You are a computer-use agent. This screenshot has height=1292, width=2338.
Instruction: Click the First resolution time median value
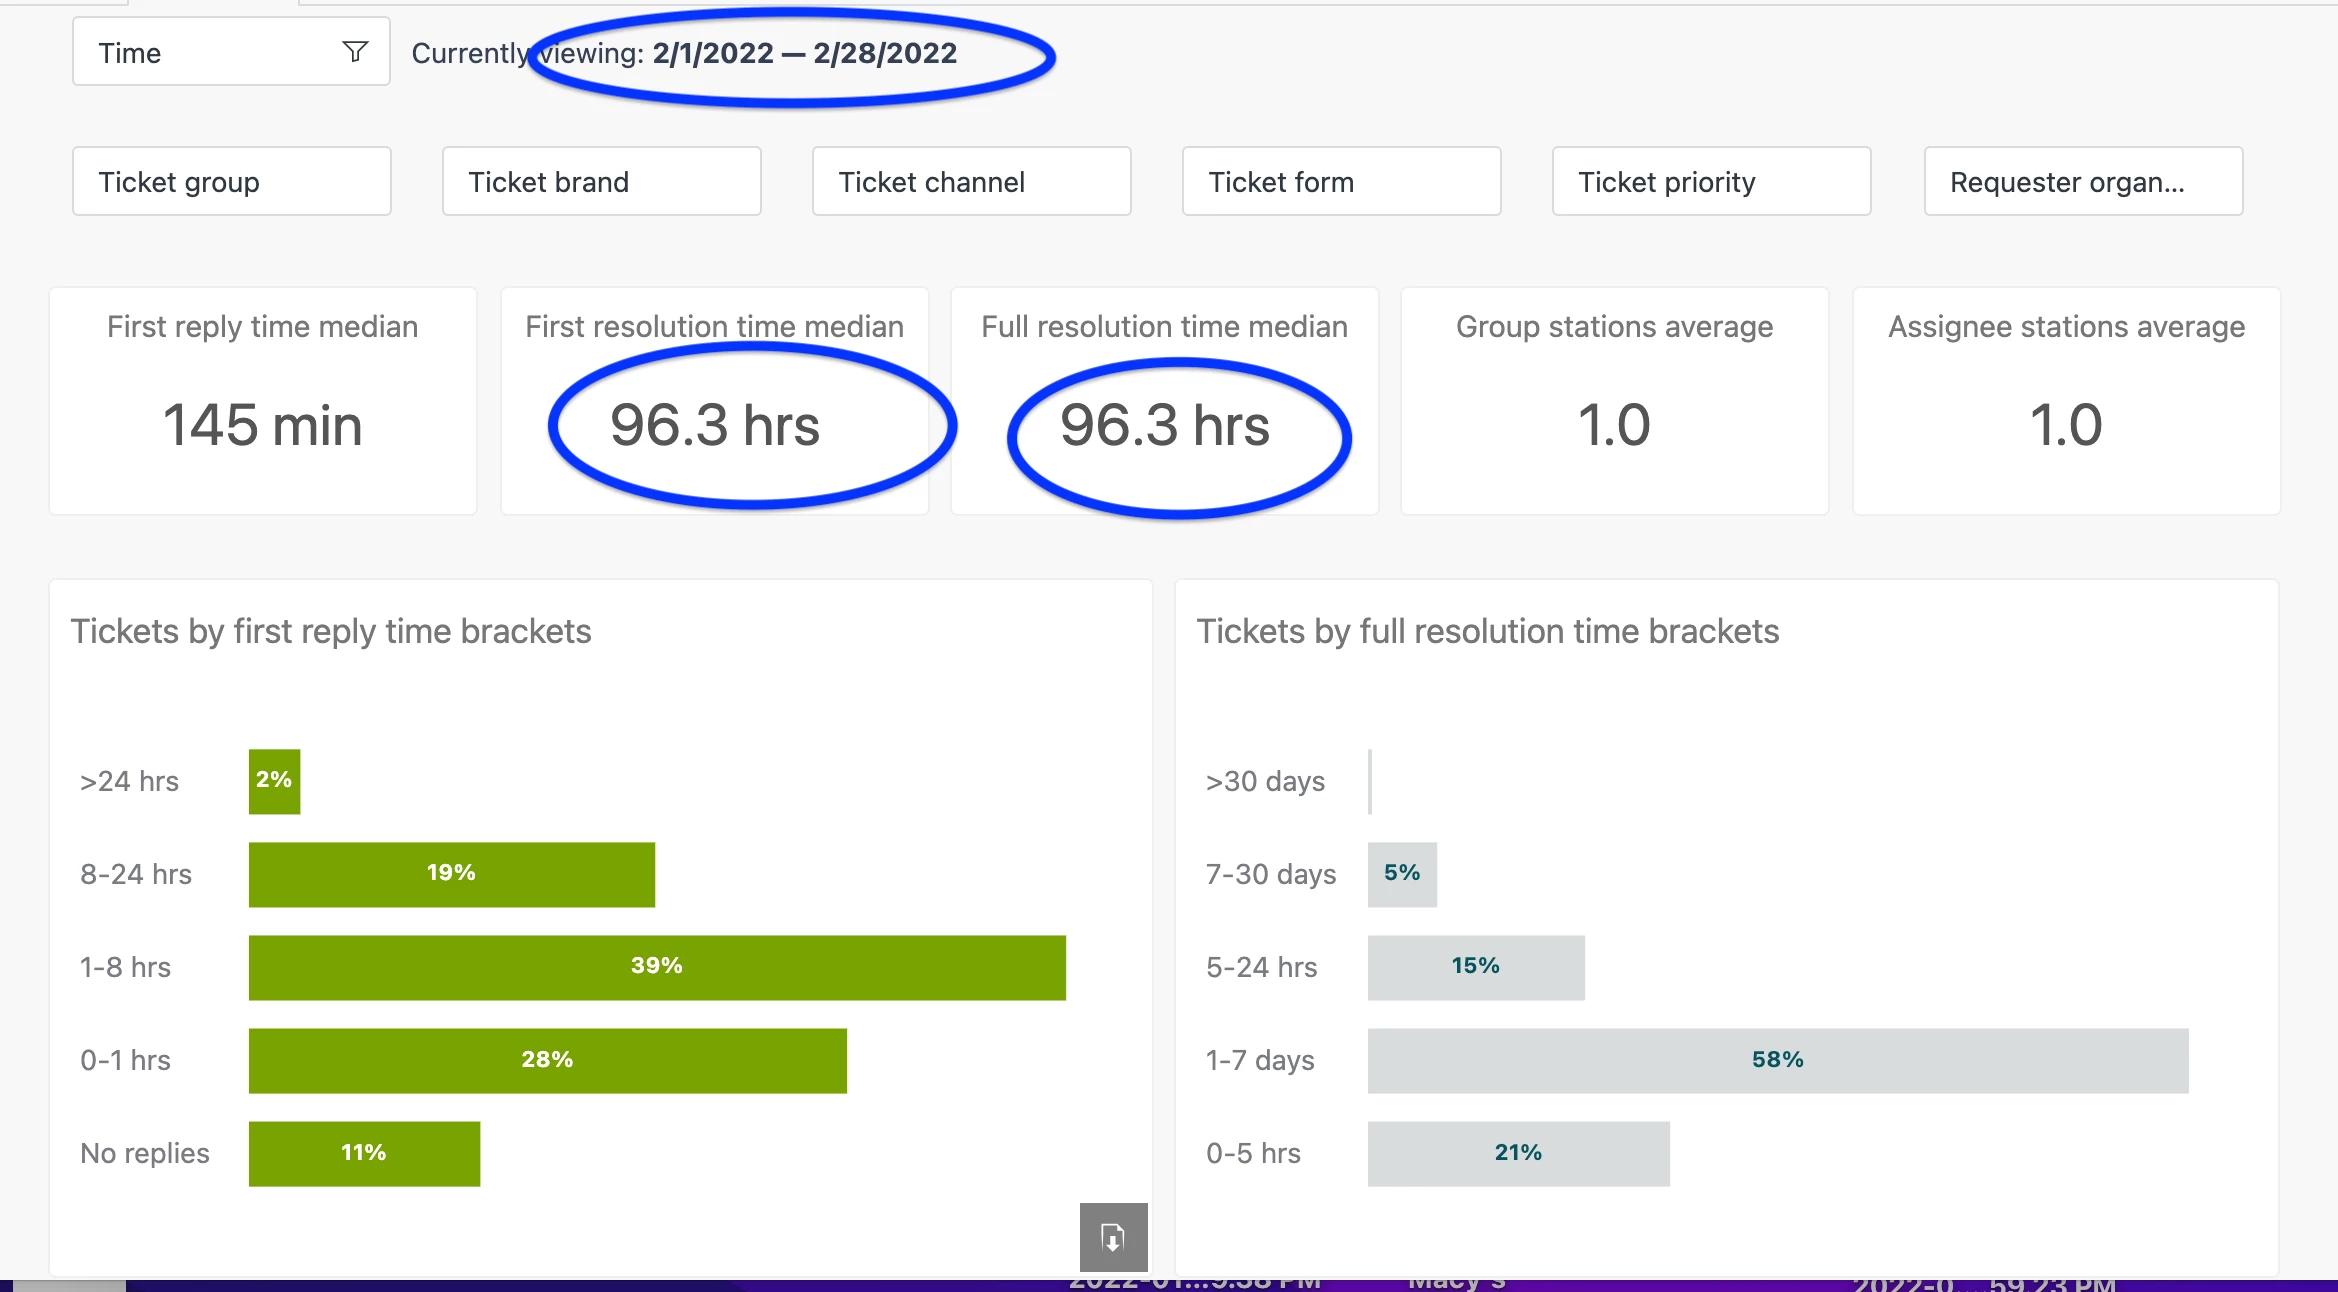715,425
